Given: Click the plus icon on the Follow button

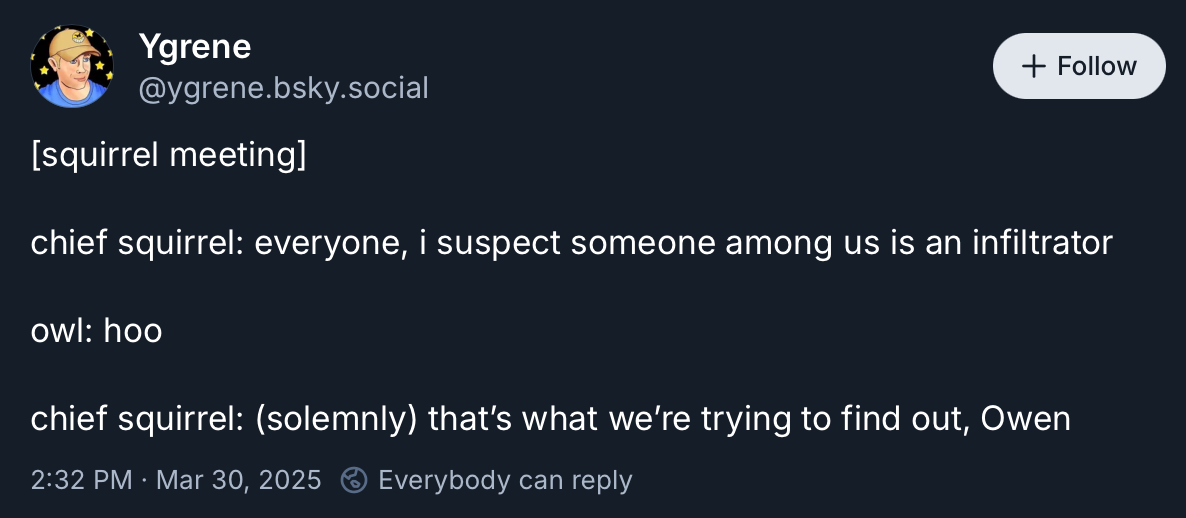Looking at the screenshot, I should pyautogui.click(x=1033, y=66).
